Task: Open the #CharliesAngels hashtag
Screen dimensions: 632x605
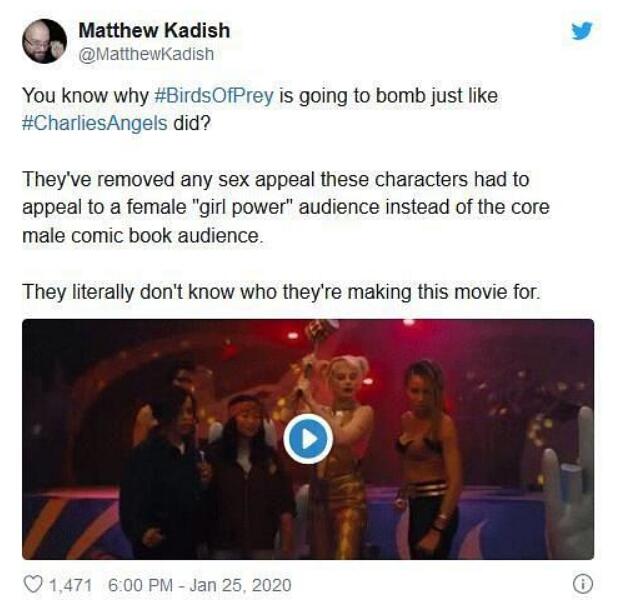Action: click(95, 123)
